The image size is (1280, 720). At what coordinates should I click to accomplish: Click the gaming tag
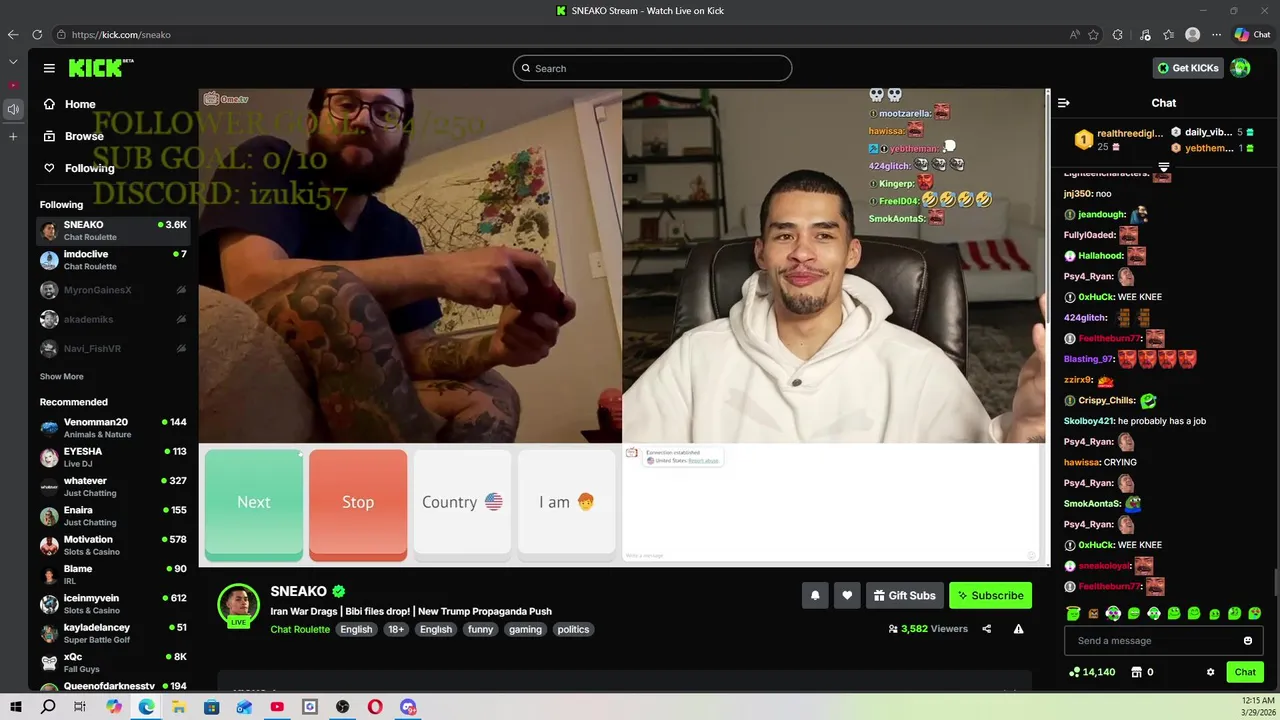pyautogui.click(x=525, y=629)
